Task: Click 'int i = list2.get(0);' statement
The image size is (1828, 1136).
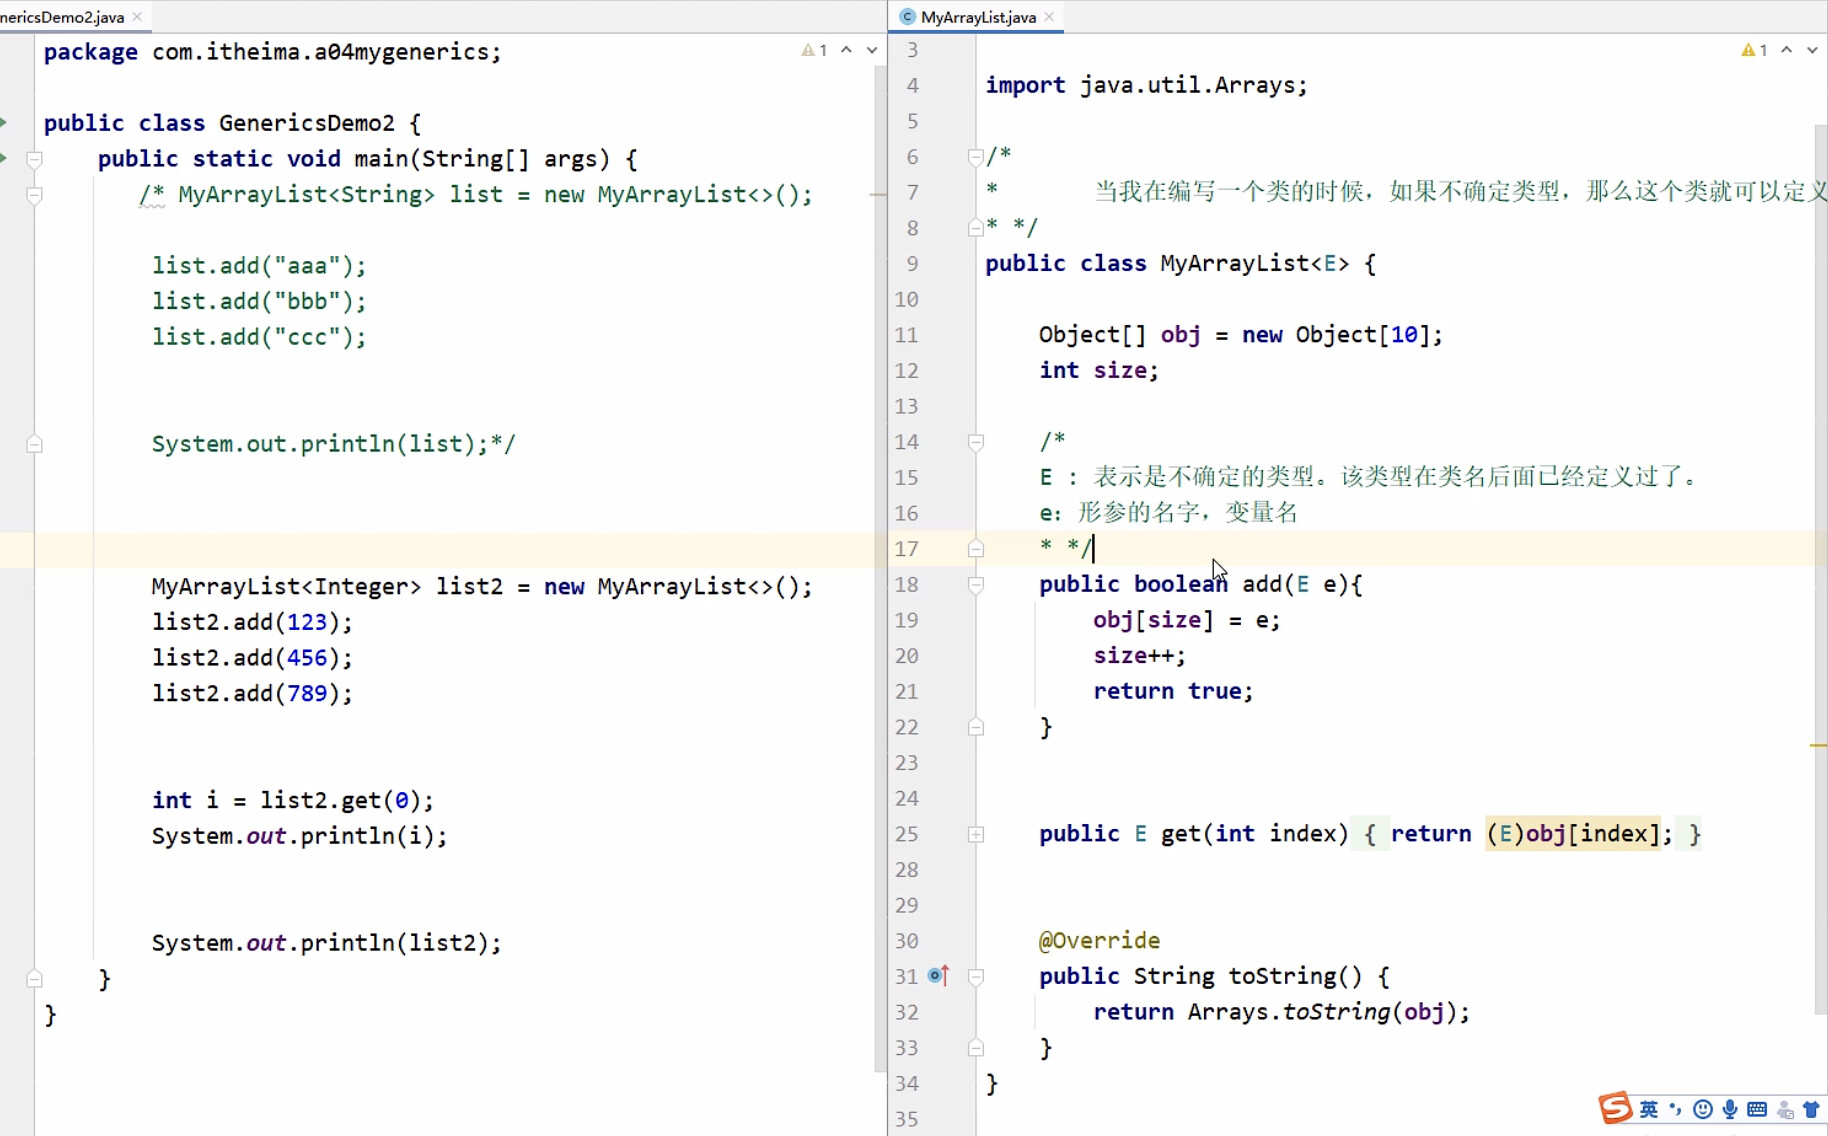Action: click(293, 800)
